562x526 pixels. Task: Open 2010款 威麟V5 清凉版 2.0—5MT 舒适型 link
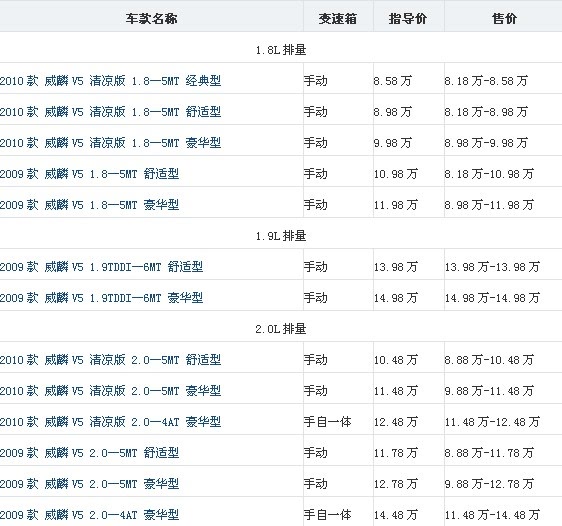pyautogui.click(x=110, y=360)
